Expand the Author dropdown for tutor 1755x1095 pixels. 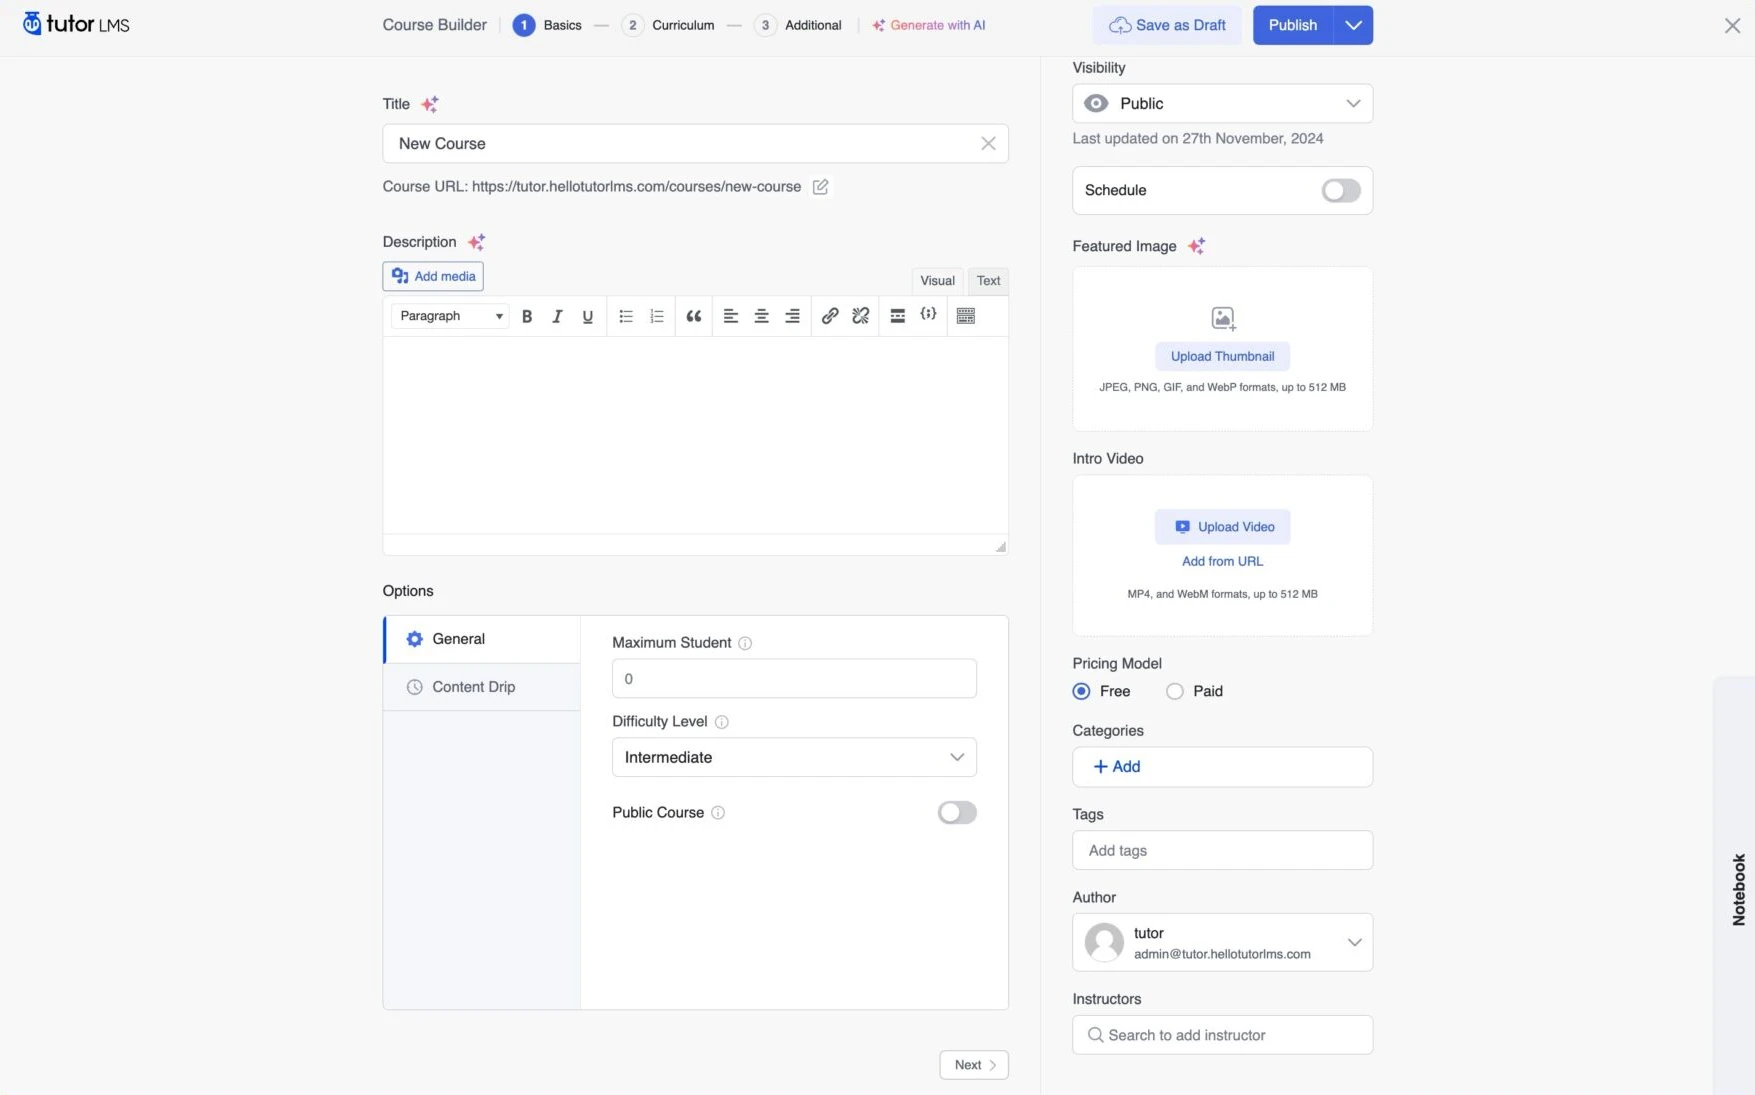[x=1356, y=942]
